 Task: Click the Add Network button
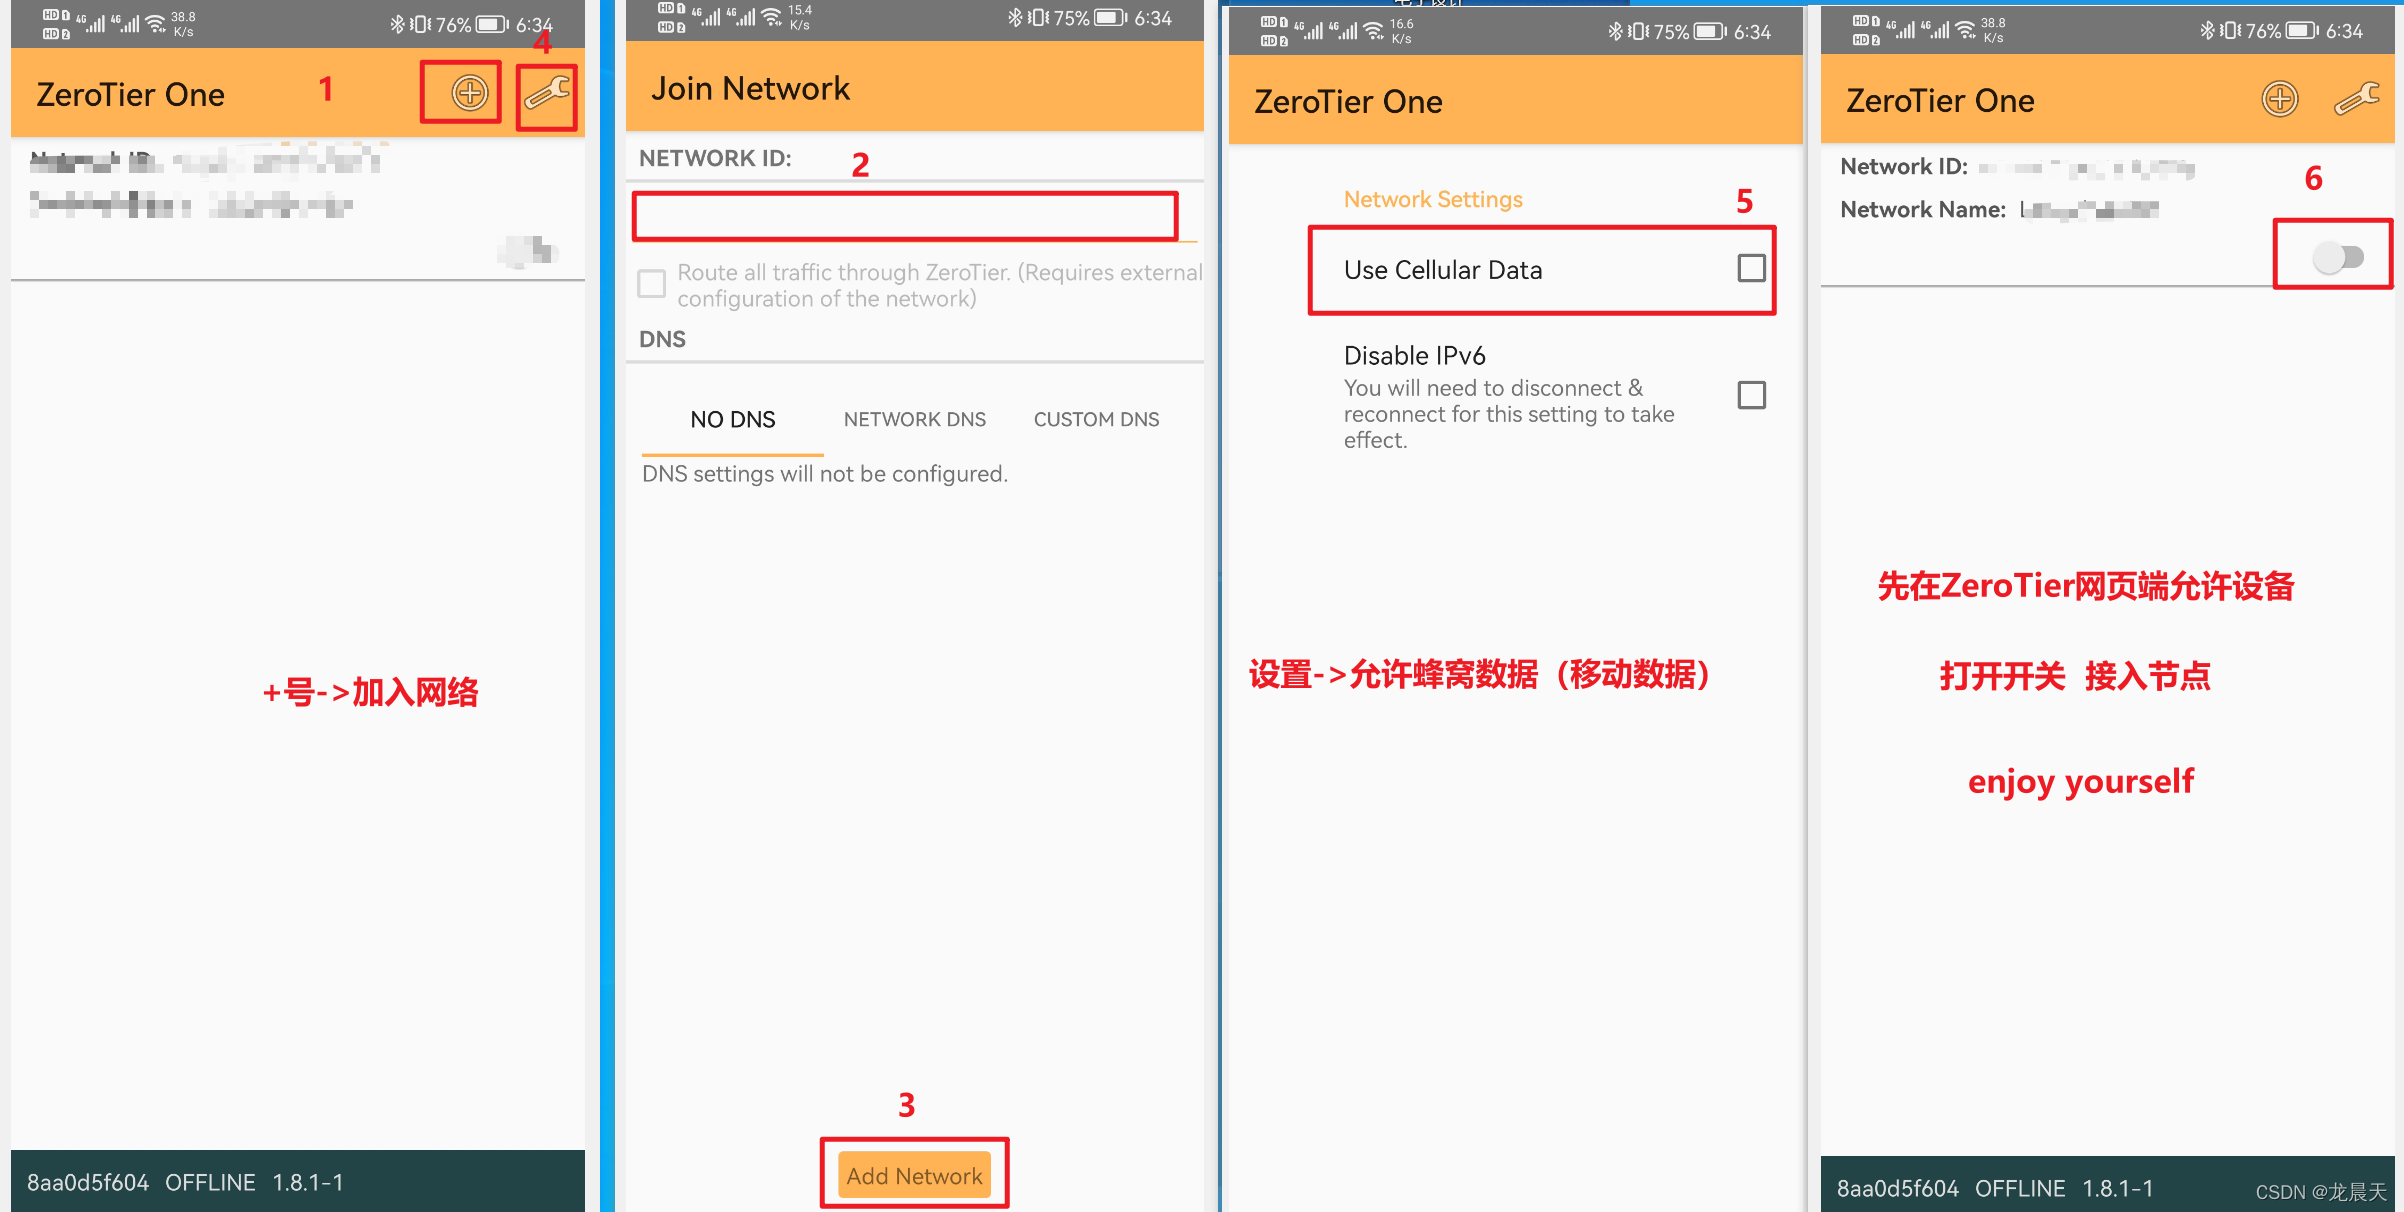pyautogui.click(x=915, y=1175)
